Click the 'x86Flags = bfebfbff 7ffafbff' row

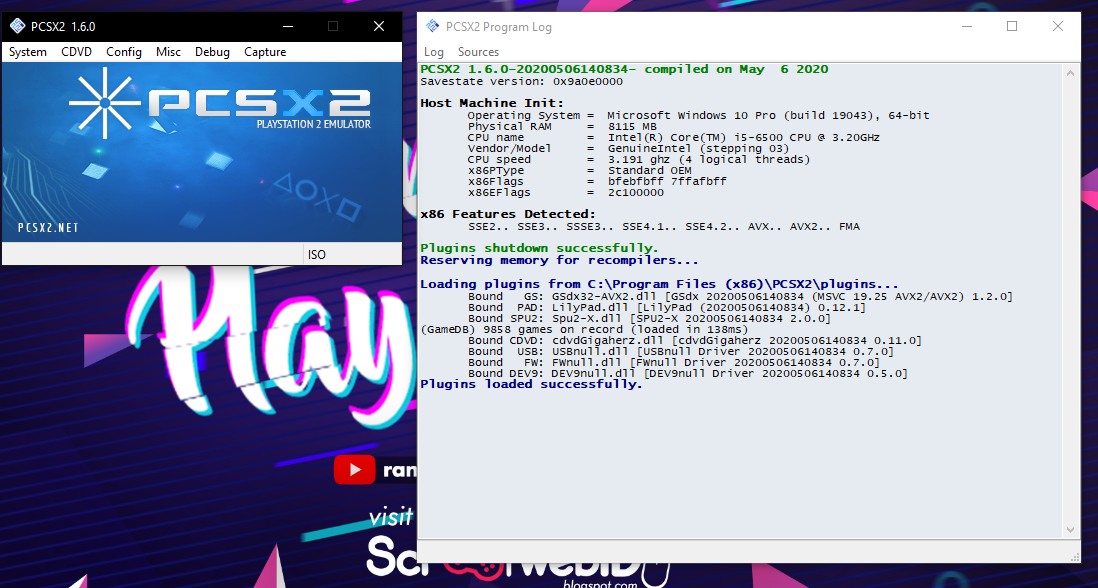pos(597,181)
